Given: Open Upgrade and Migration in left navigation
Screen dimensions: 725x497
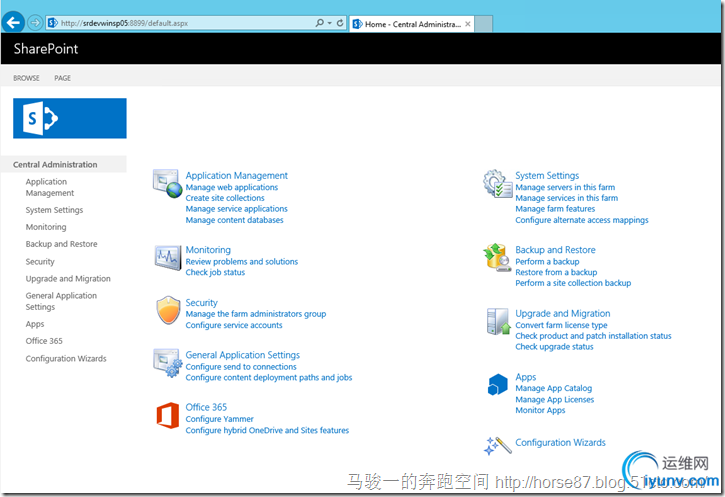Looking at the screenshot, I should [68, 279].
